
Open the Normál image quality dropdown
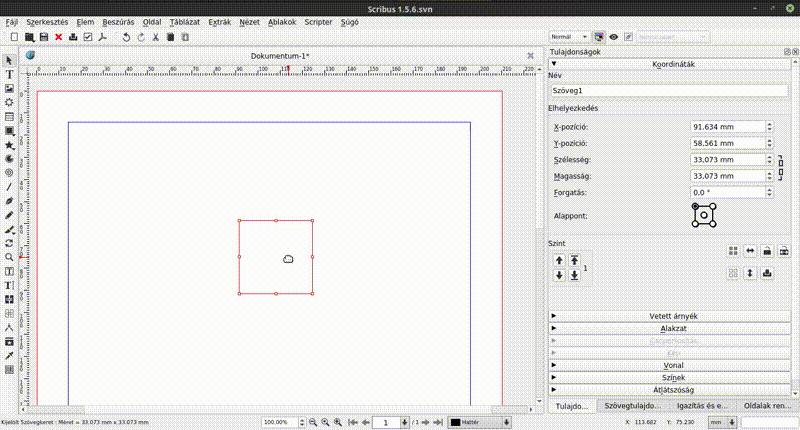569,37
